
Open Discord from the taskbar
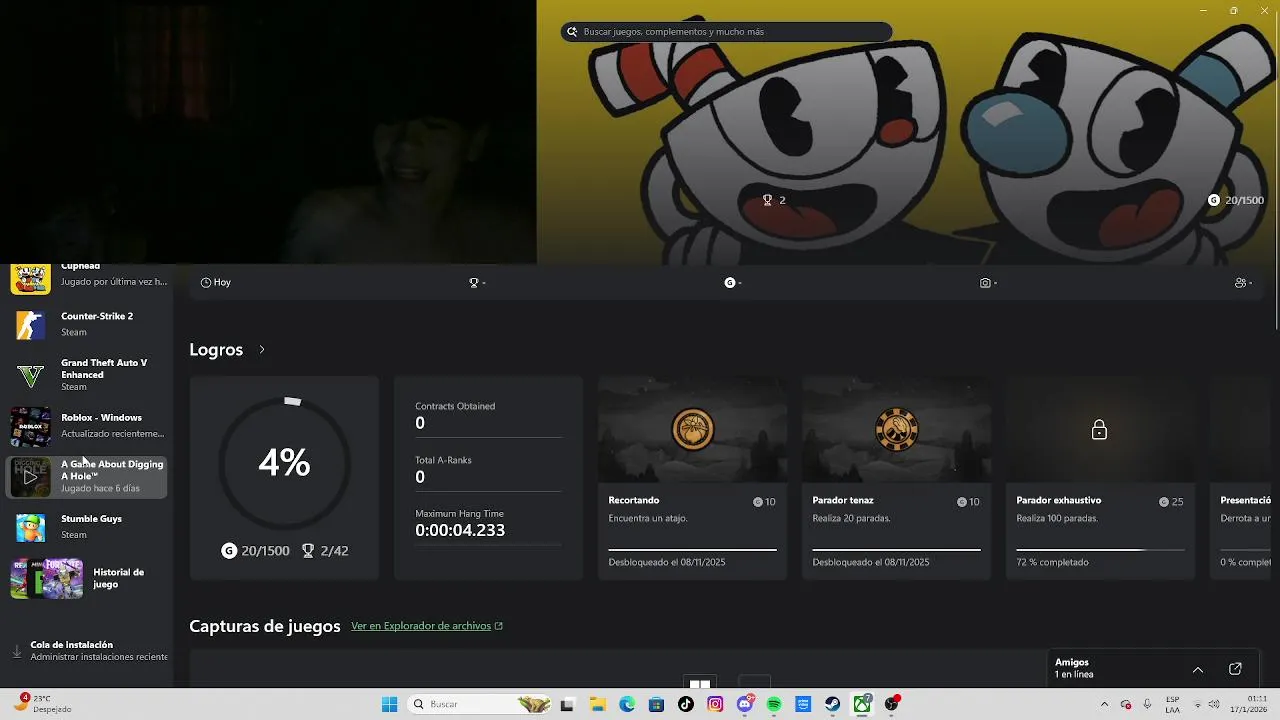coord(745,704)
